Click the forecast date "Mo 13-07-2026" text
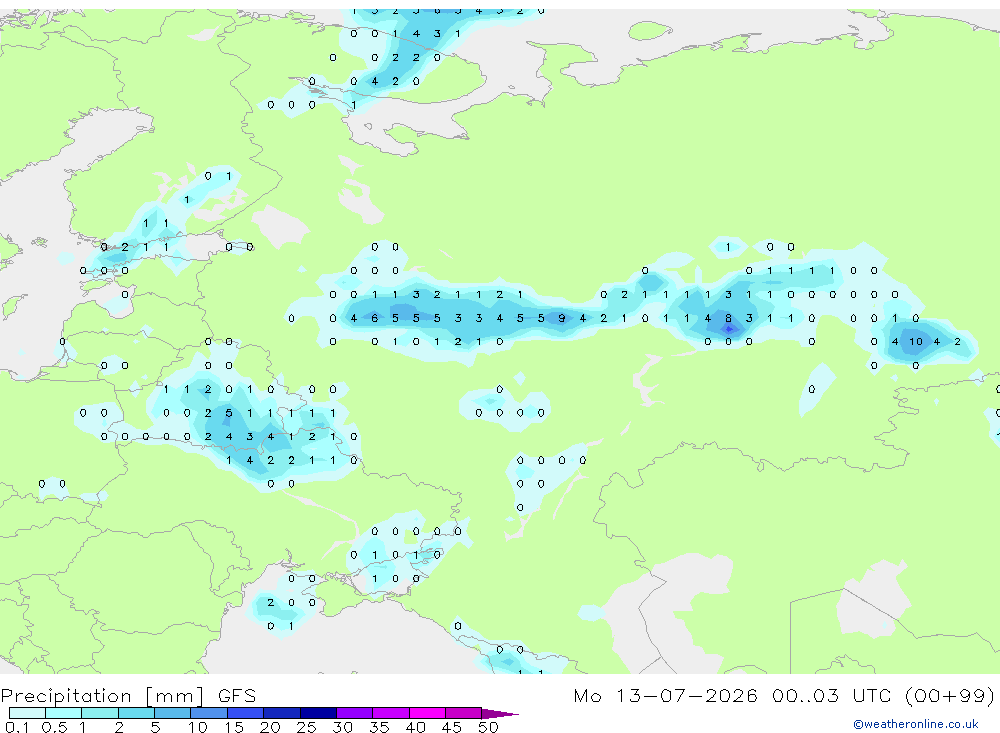 pos(665,695)
